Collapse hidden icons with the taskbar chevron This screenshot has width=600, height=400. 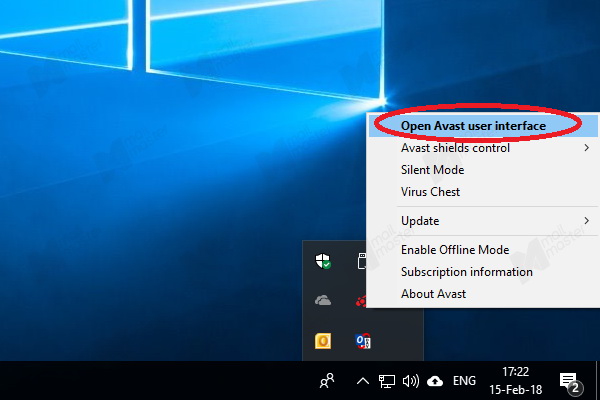point(363,381)
